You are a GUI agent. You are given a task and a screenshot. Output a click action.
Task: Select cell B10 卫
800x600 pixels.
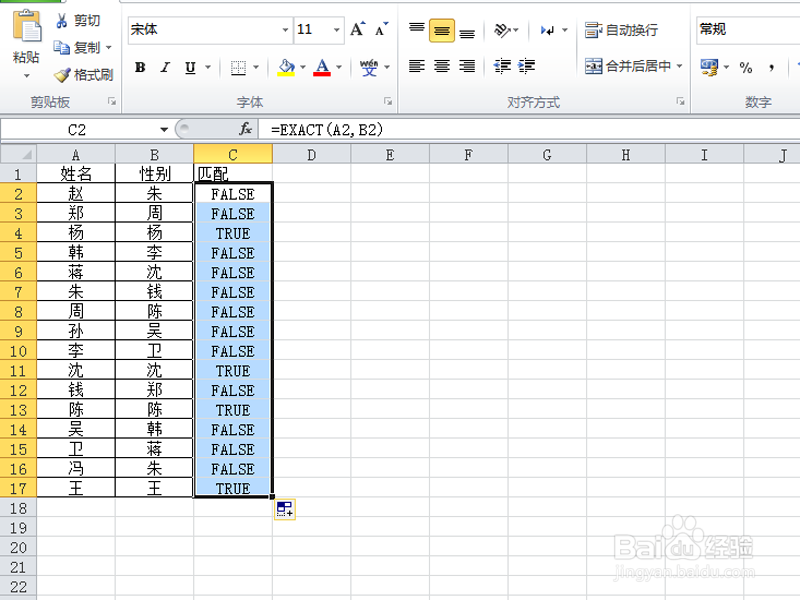click(155, 351)
